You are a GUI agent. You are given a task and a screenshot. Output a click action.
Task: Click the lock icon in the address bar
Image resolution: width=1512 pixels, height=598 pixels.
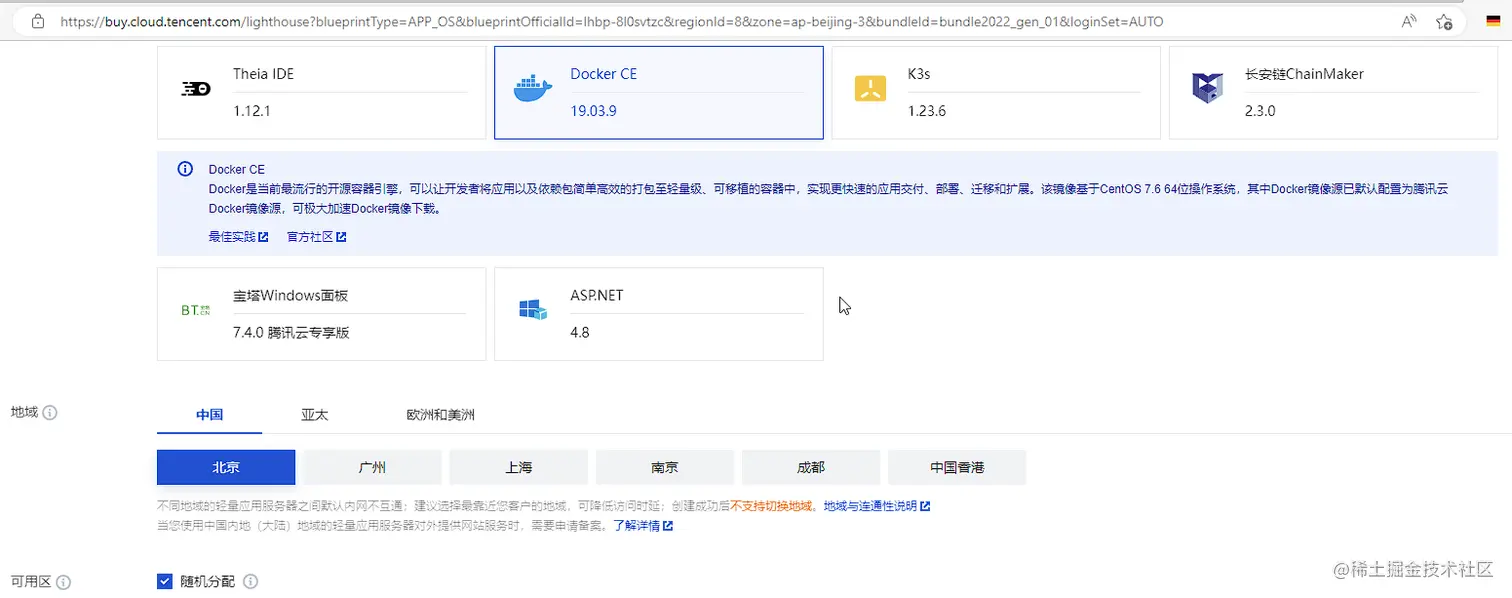pos(38,21)
